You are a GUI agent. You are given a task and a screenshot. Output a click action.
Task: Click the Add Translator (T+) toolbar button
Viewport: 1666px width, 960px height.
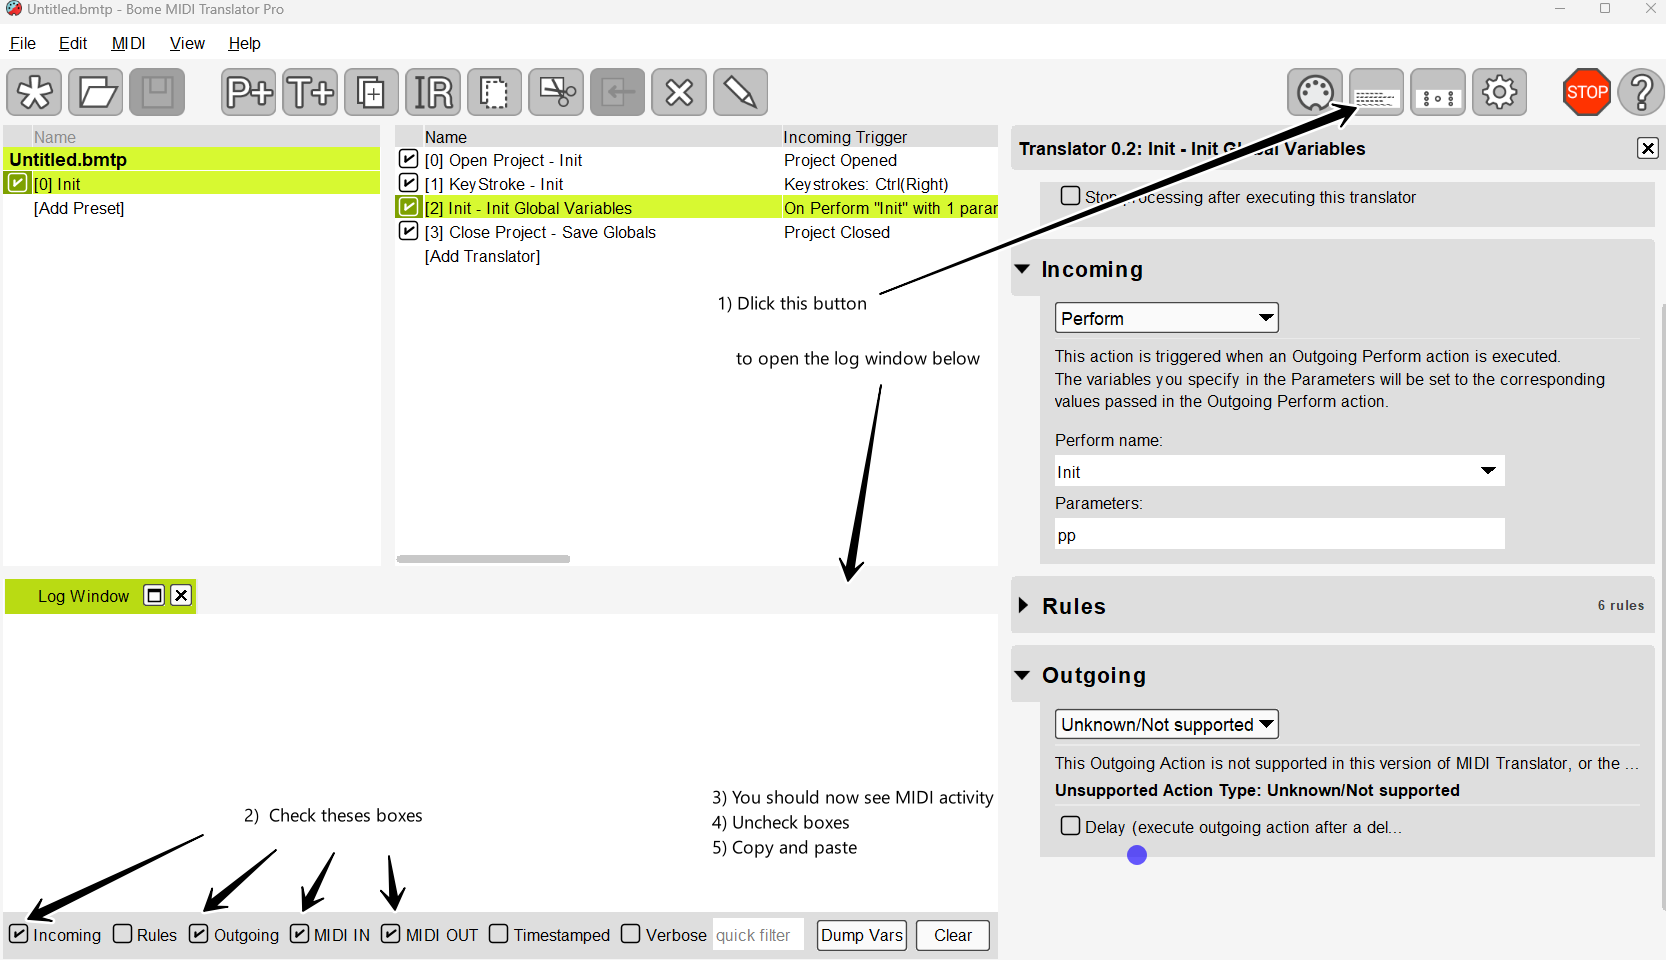(310, 93)
